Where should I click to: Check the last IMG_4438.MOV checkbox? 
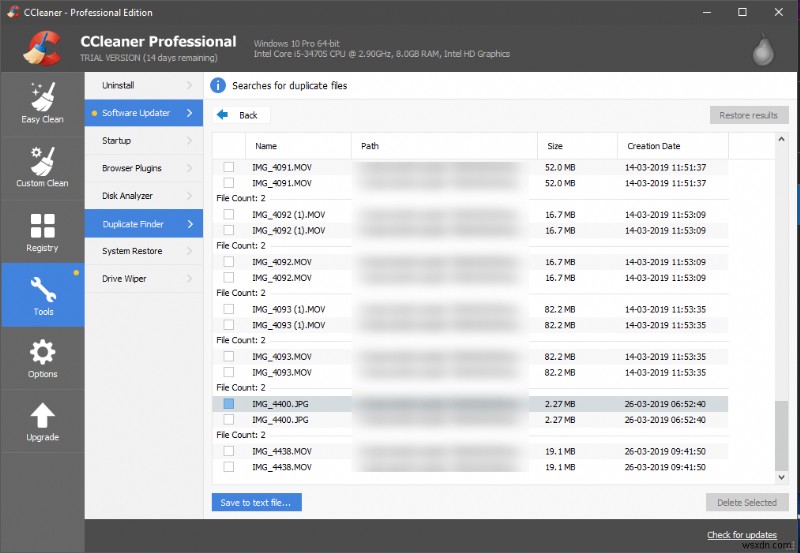click(x=229, y=467)
